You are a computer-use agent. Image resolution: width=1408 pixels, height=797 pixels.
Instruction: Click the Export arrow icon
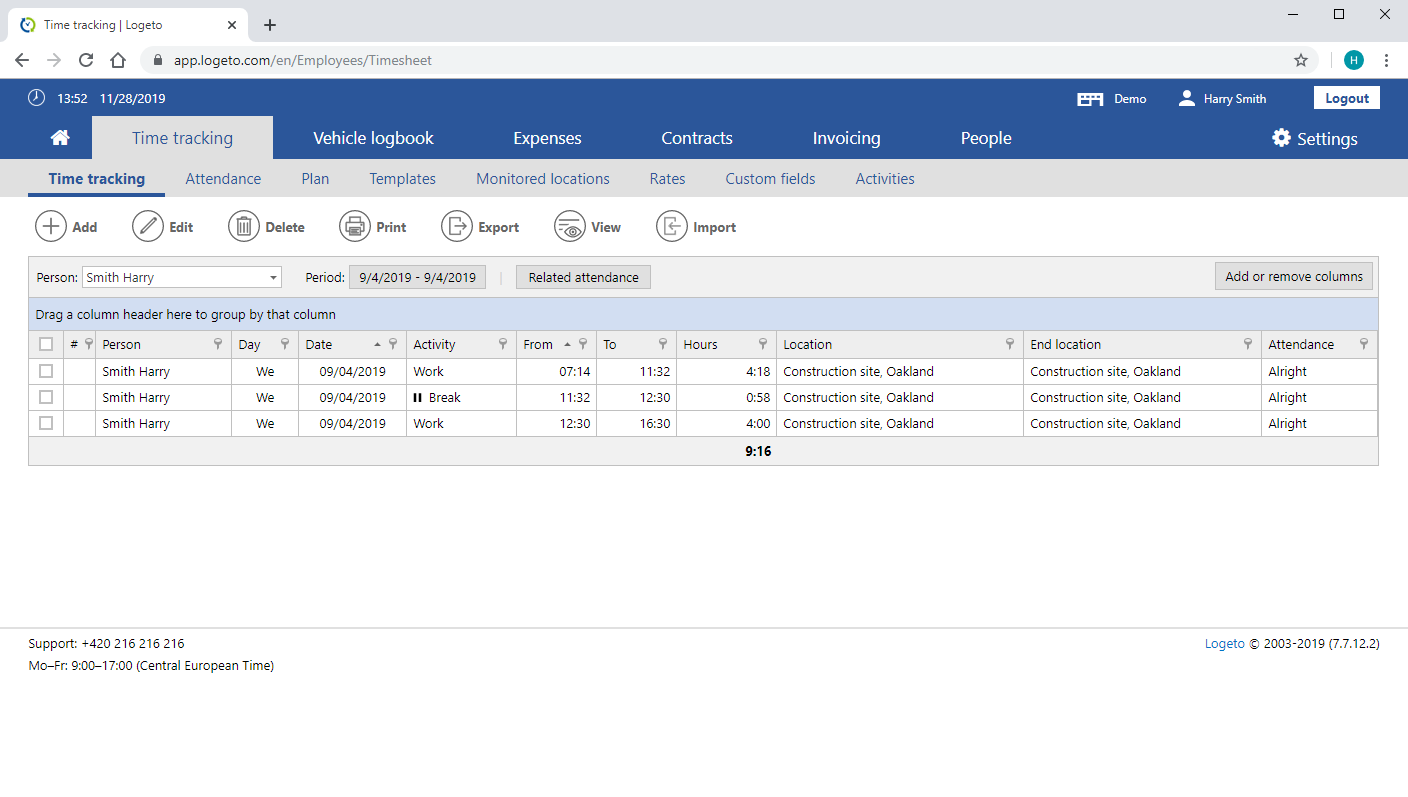tap(457, 227)
